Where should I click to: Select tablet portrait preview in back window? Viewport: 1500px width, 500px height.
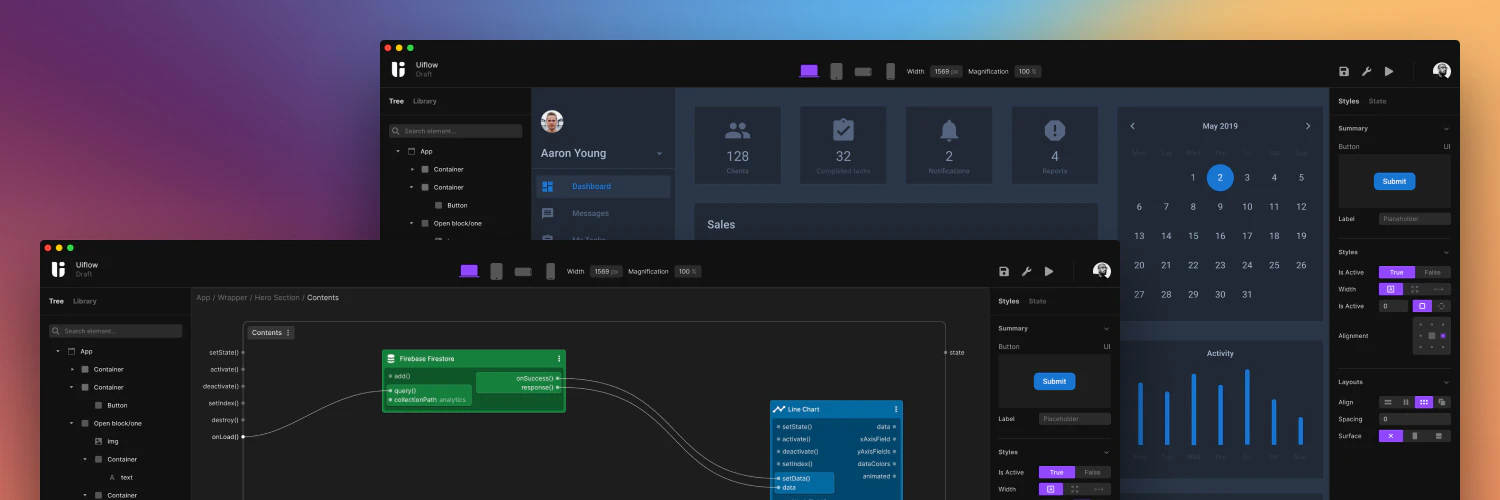[836, 71]
